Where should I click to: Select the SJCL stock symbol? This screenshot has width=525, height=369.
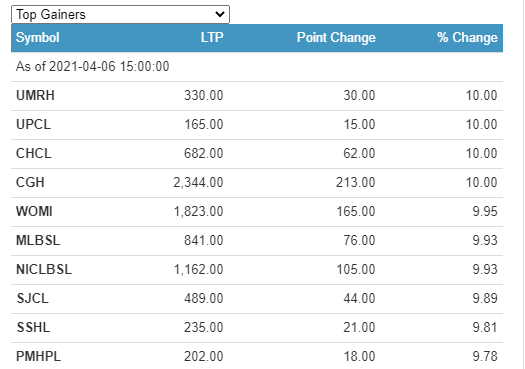tap(33, 298)
